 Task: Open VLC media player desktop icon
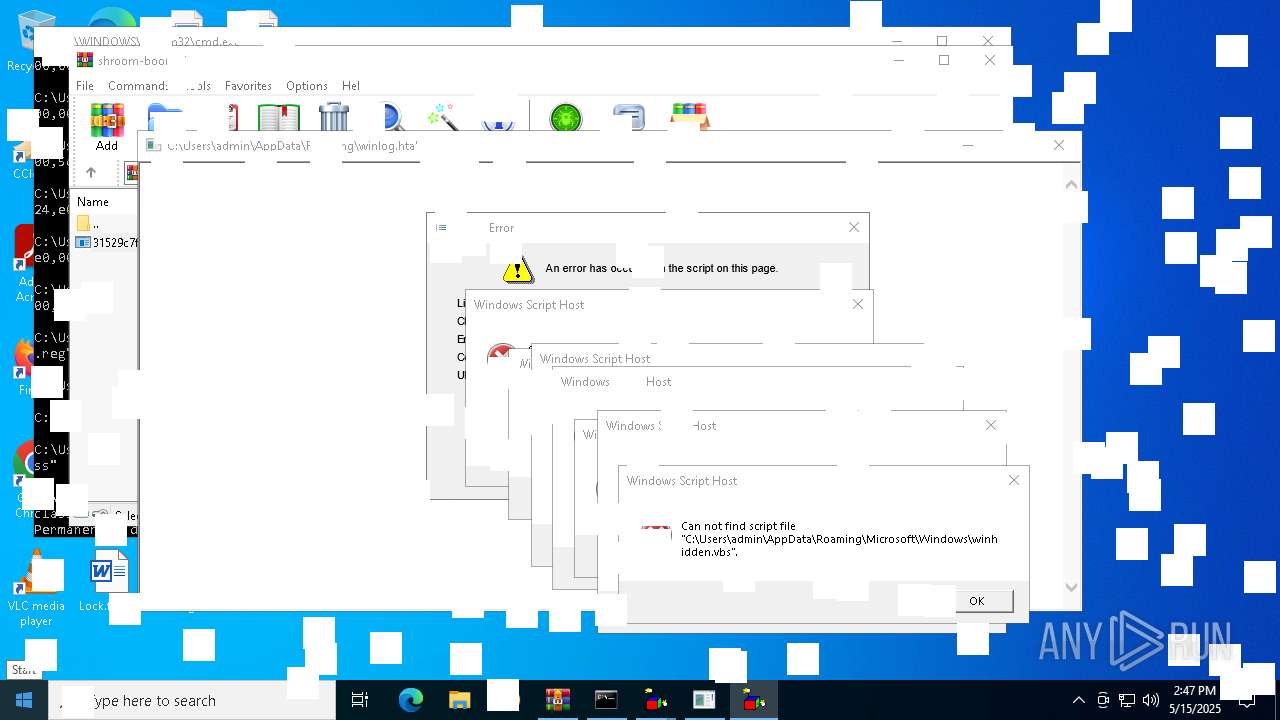tap(36, 590)
